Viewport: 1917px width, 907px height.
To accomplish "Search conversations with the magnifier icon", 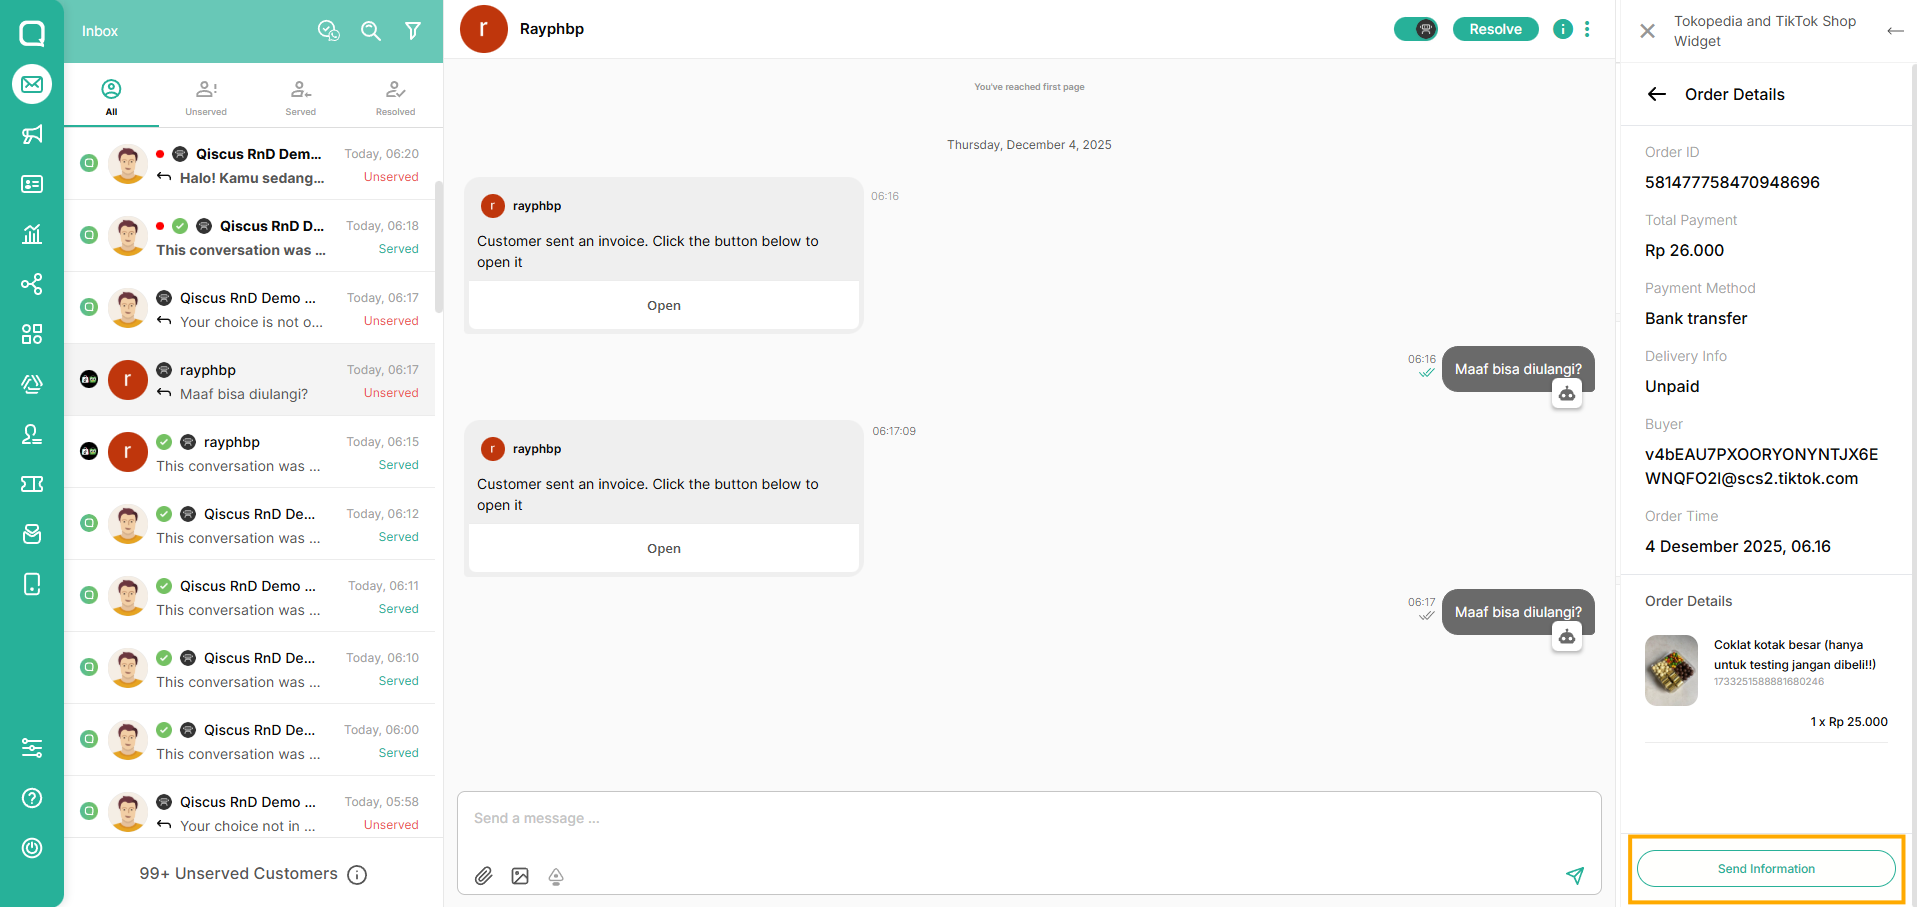I will [371, 31].
